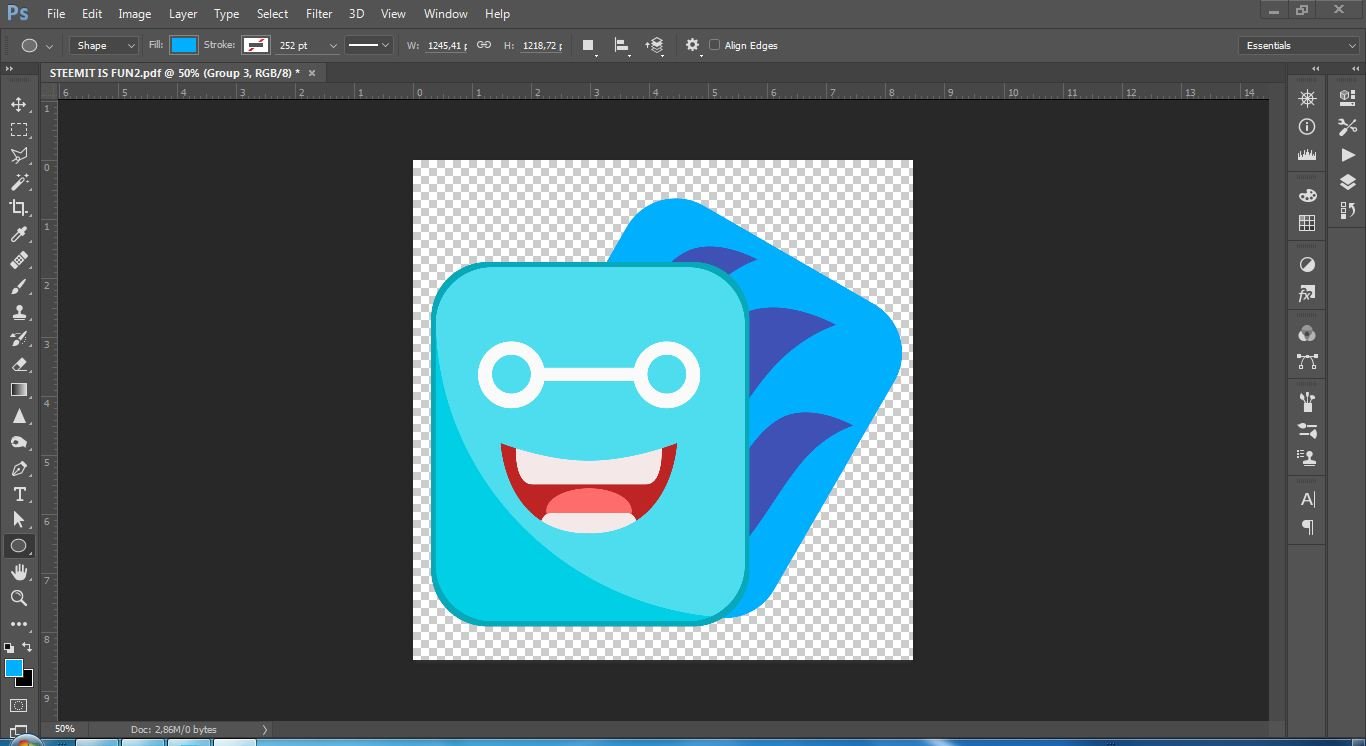Select the Eyedropper tool

coord(19,234)
